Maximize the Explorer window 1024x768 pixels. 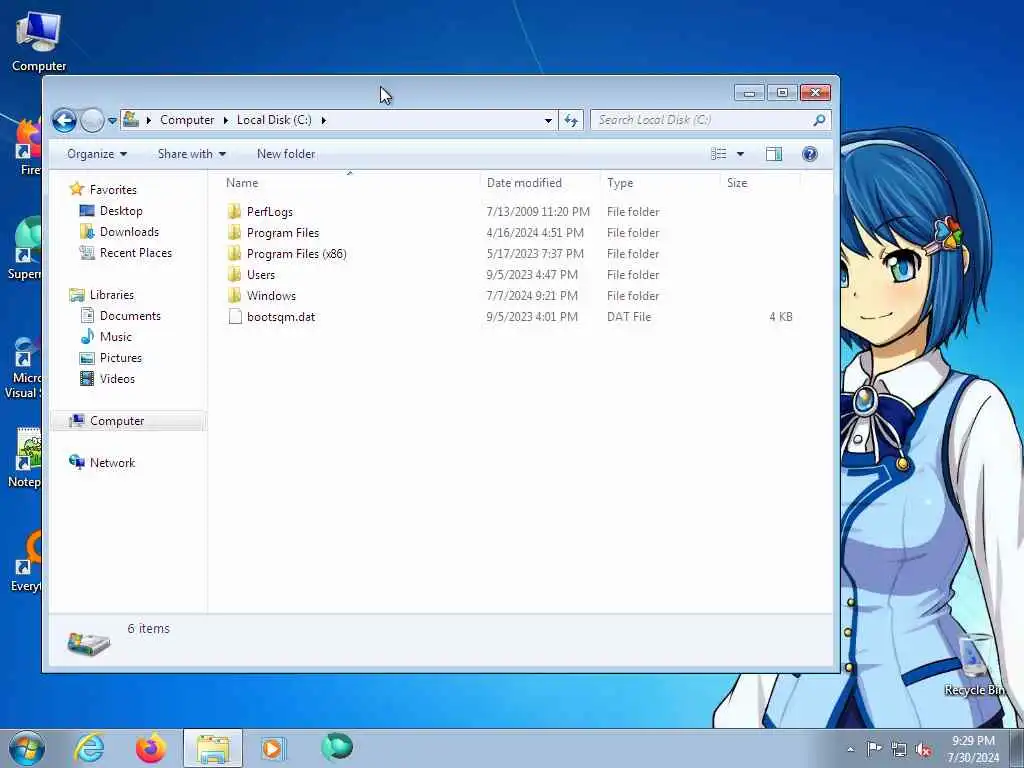(782, 93)
